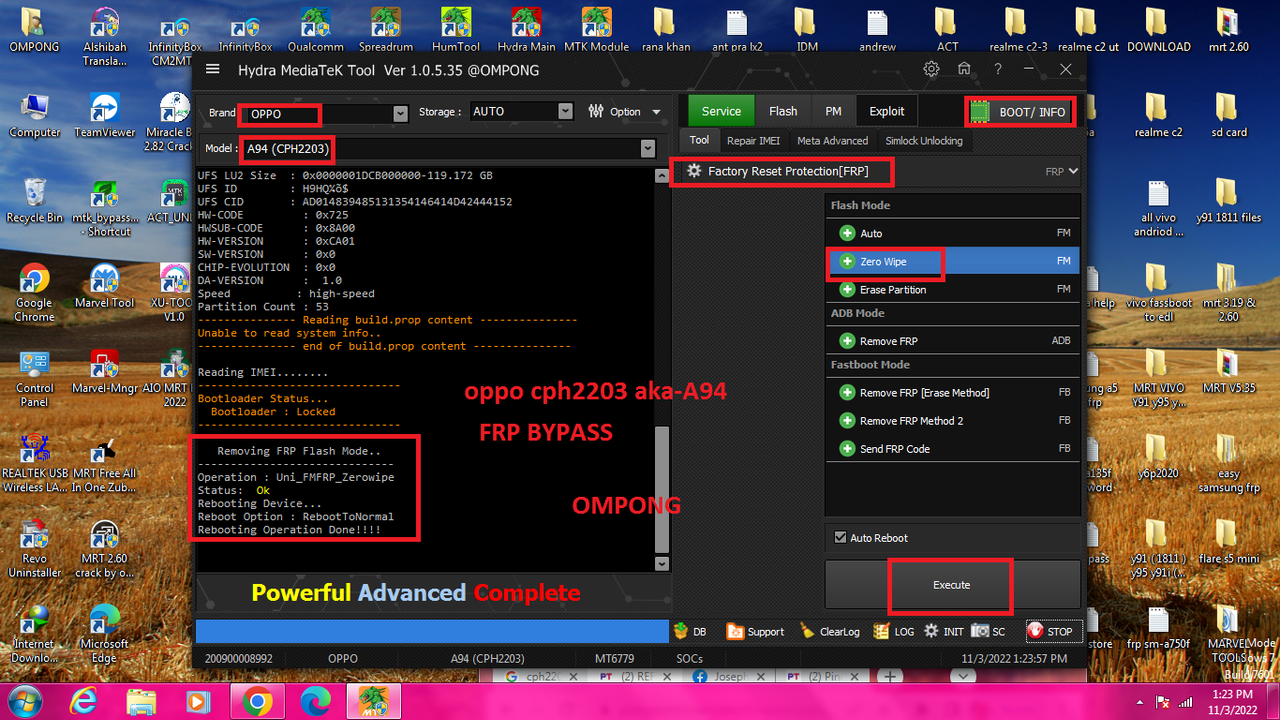1280x720 pixels.
Task: Click ClearLog broom icon
Action: [x=829, y=631]
